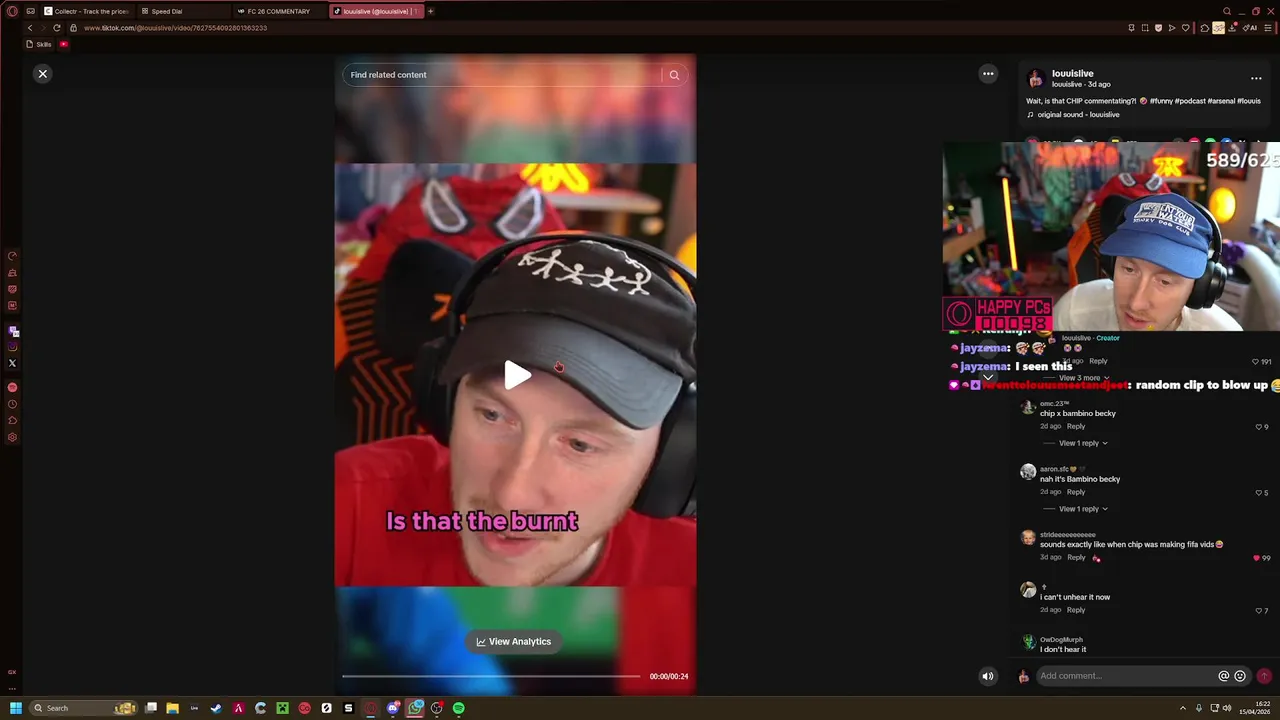Open OwDogMurph commenter profile
The height and width of the screenshot is (720, 1280).
coord(1061,640)
